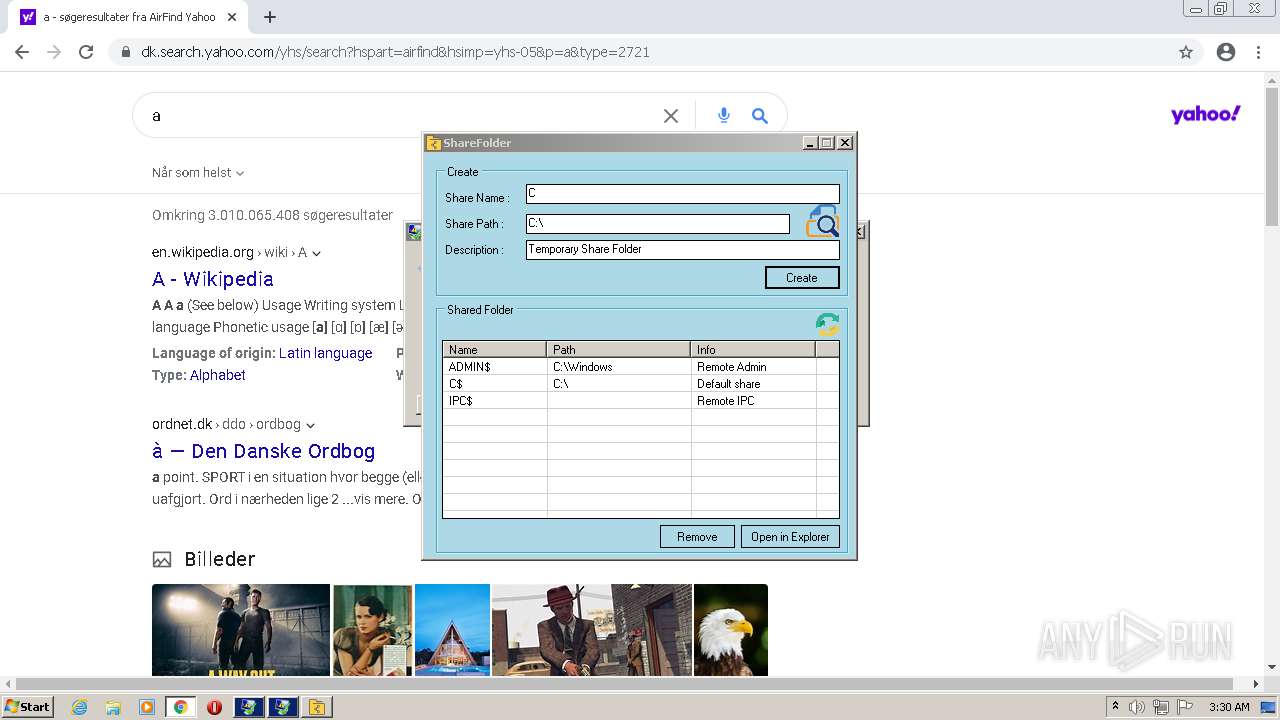The width and height of the screenshot is (1280, 720).
Task: Click the Create button in ShareFolder
Action: [x=802, y=278]
